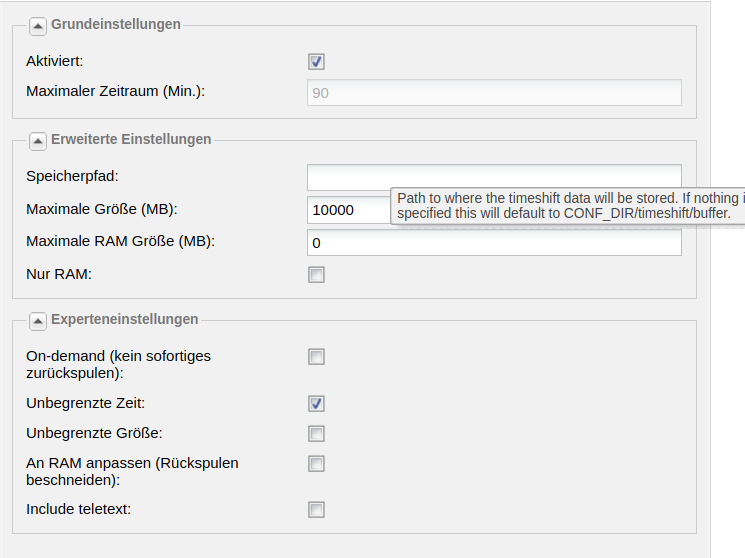The height and width of the screenshot is (558, 745).
Task: Click the Grundeinstellungen section title
Action: click(116, 24)
